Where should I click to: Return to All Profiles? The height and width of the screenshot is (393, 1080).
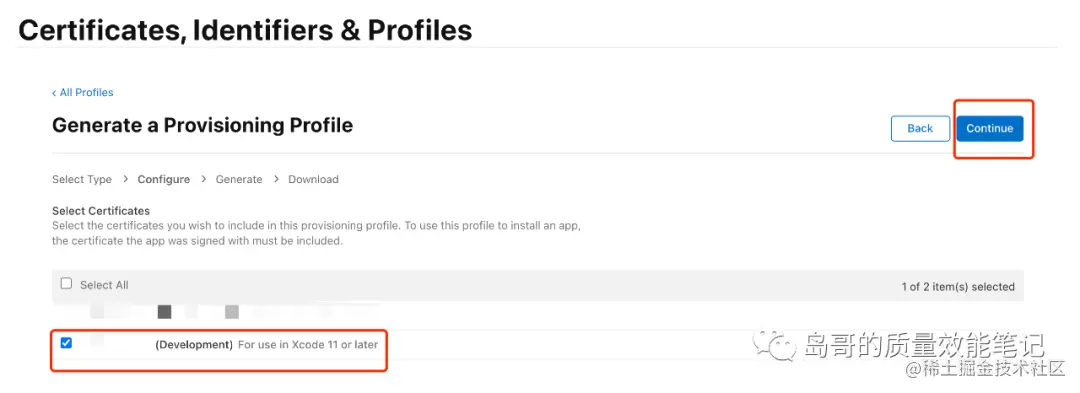coord(87,93)
